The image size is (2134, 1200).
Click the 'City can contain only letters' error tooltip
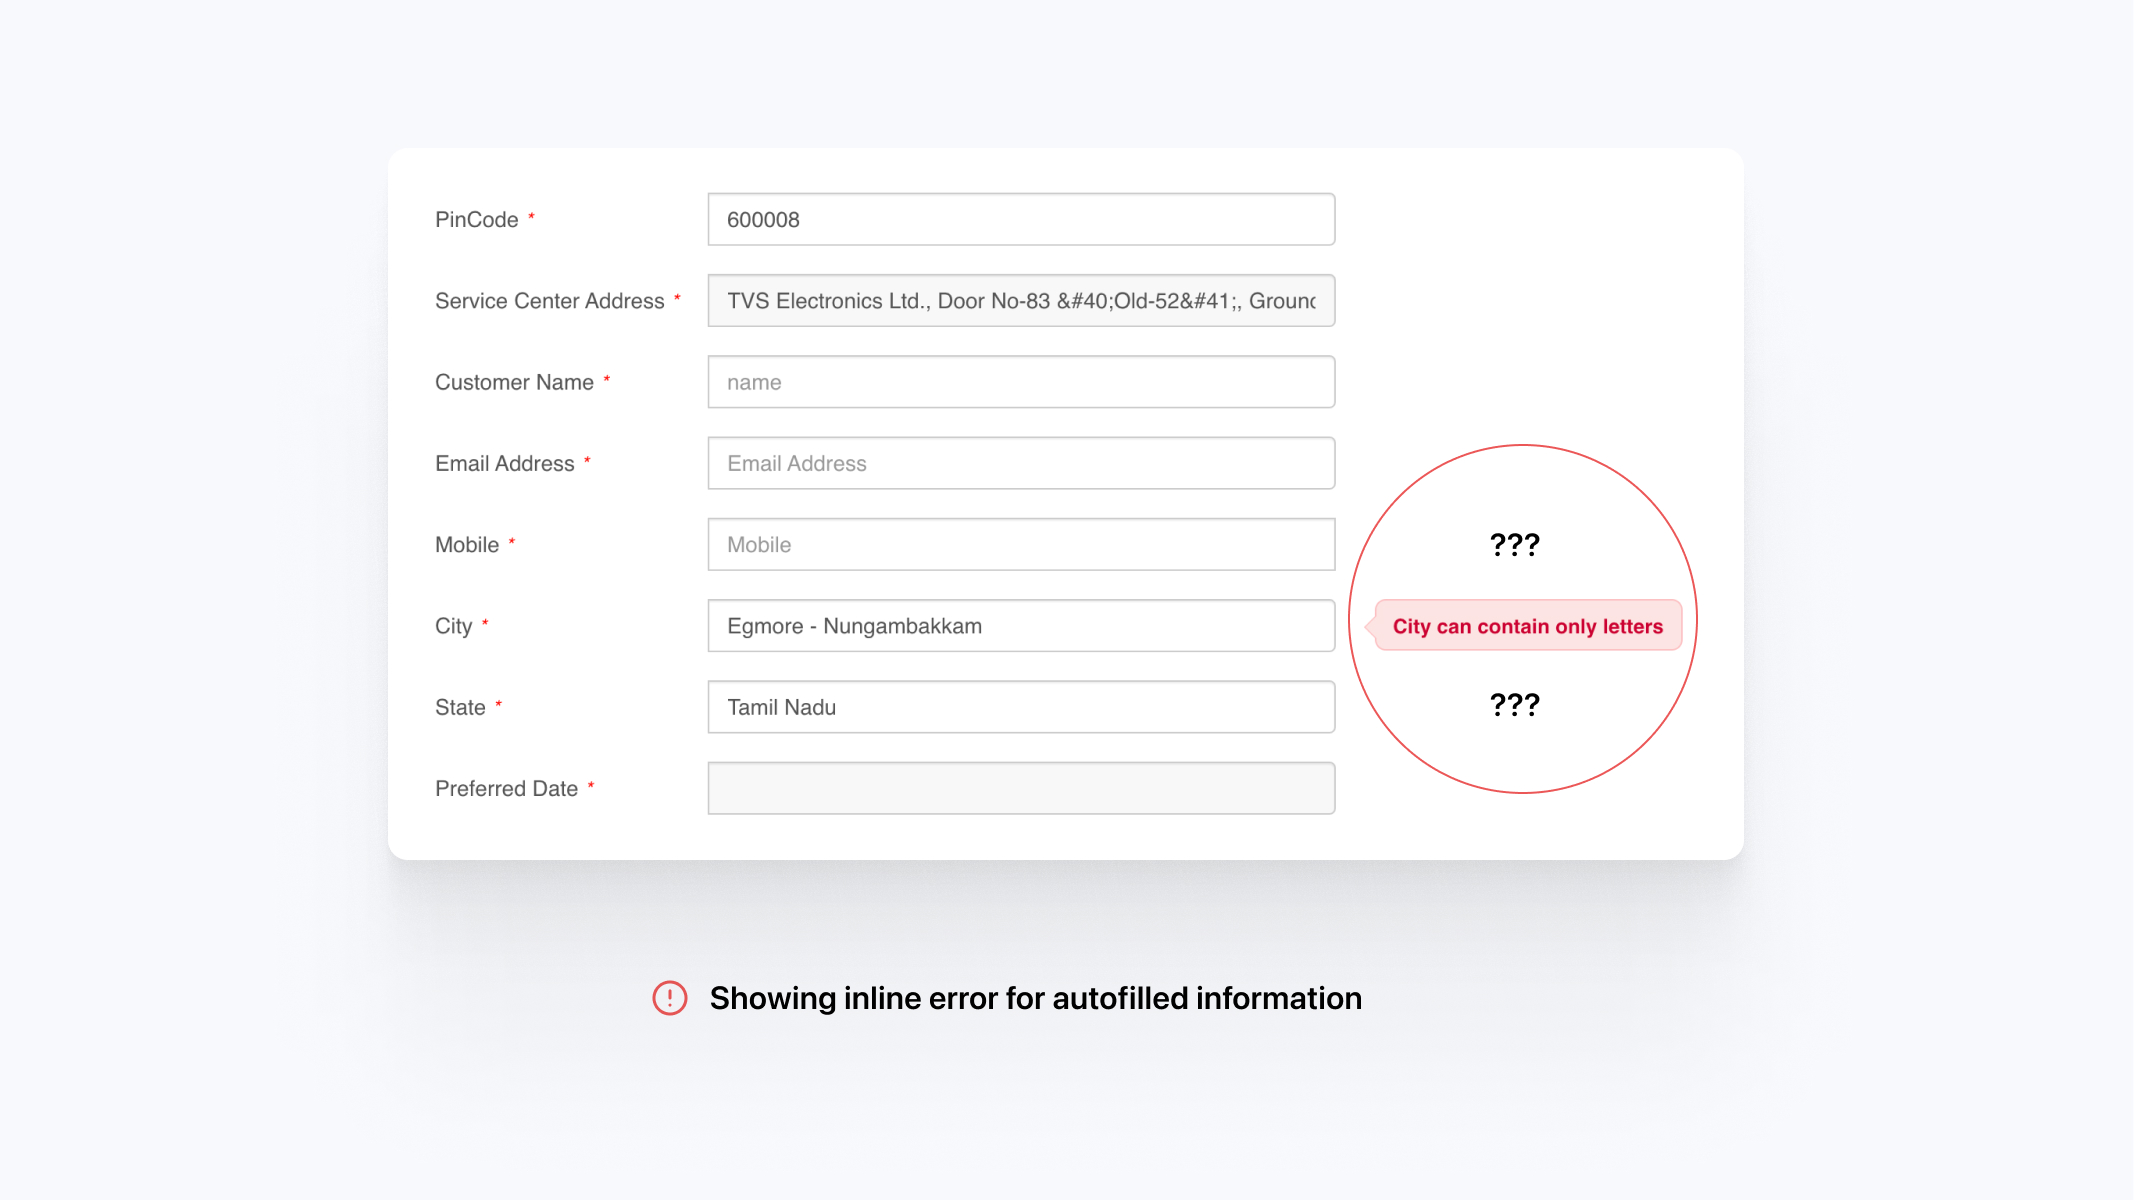[1527, 625]
